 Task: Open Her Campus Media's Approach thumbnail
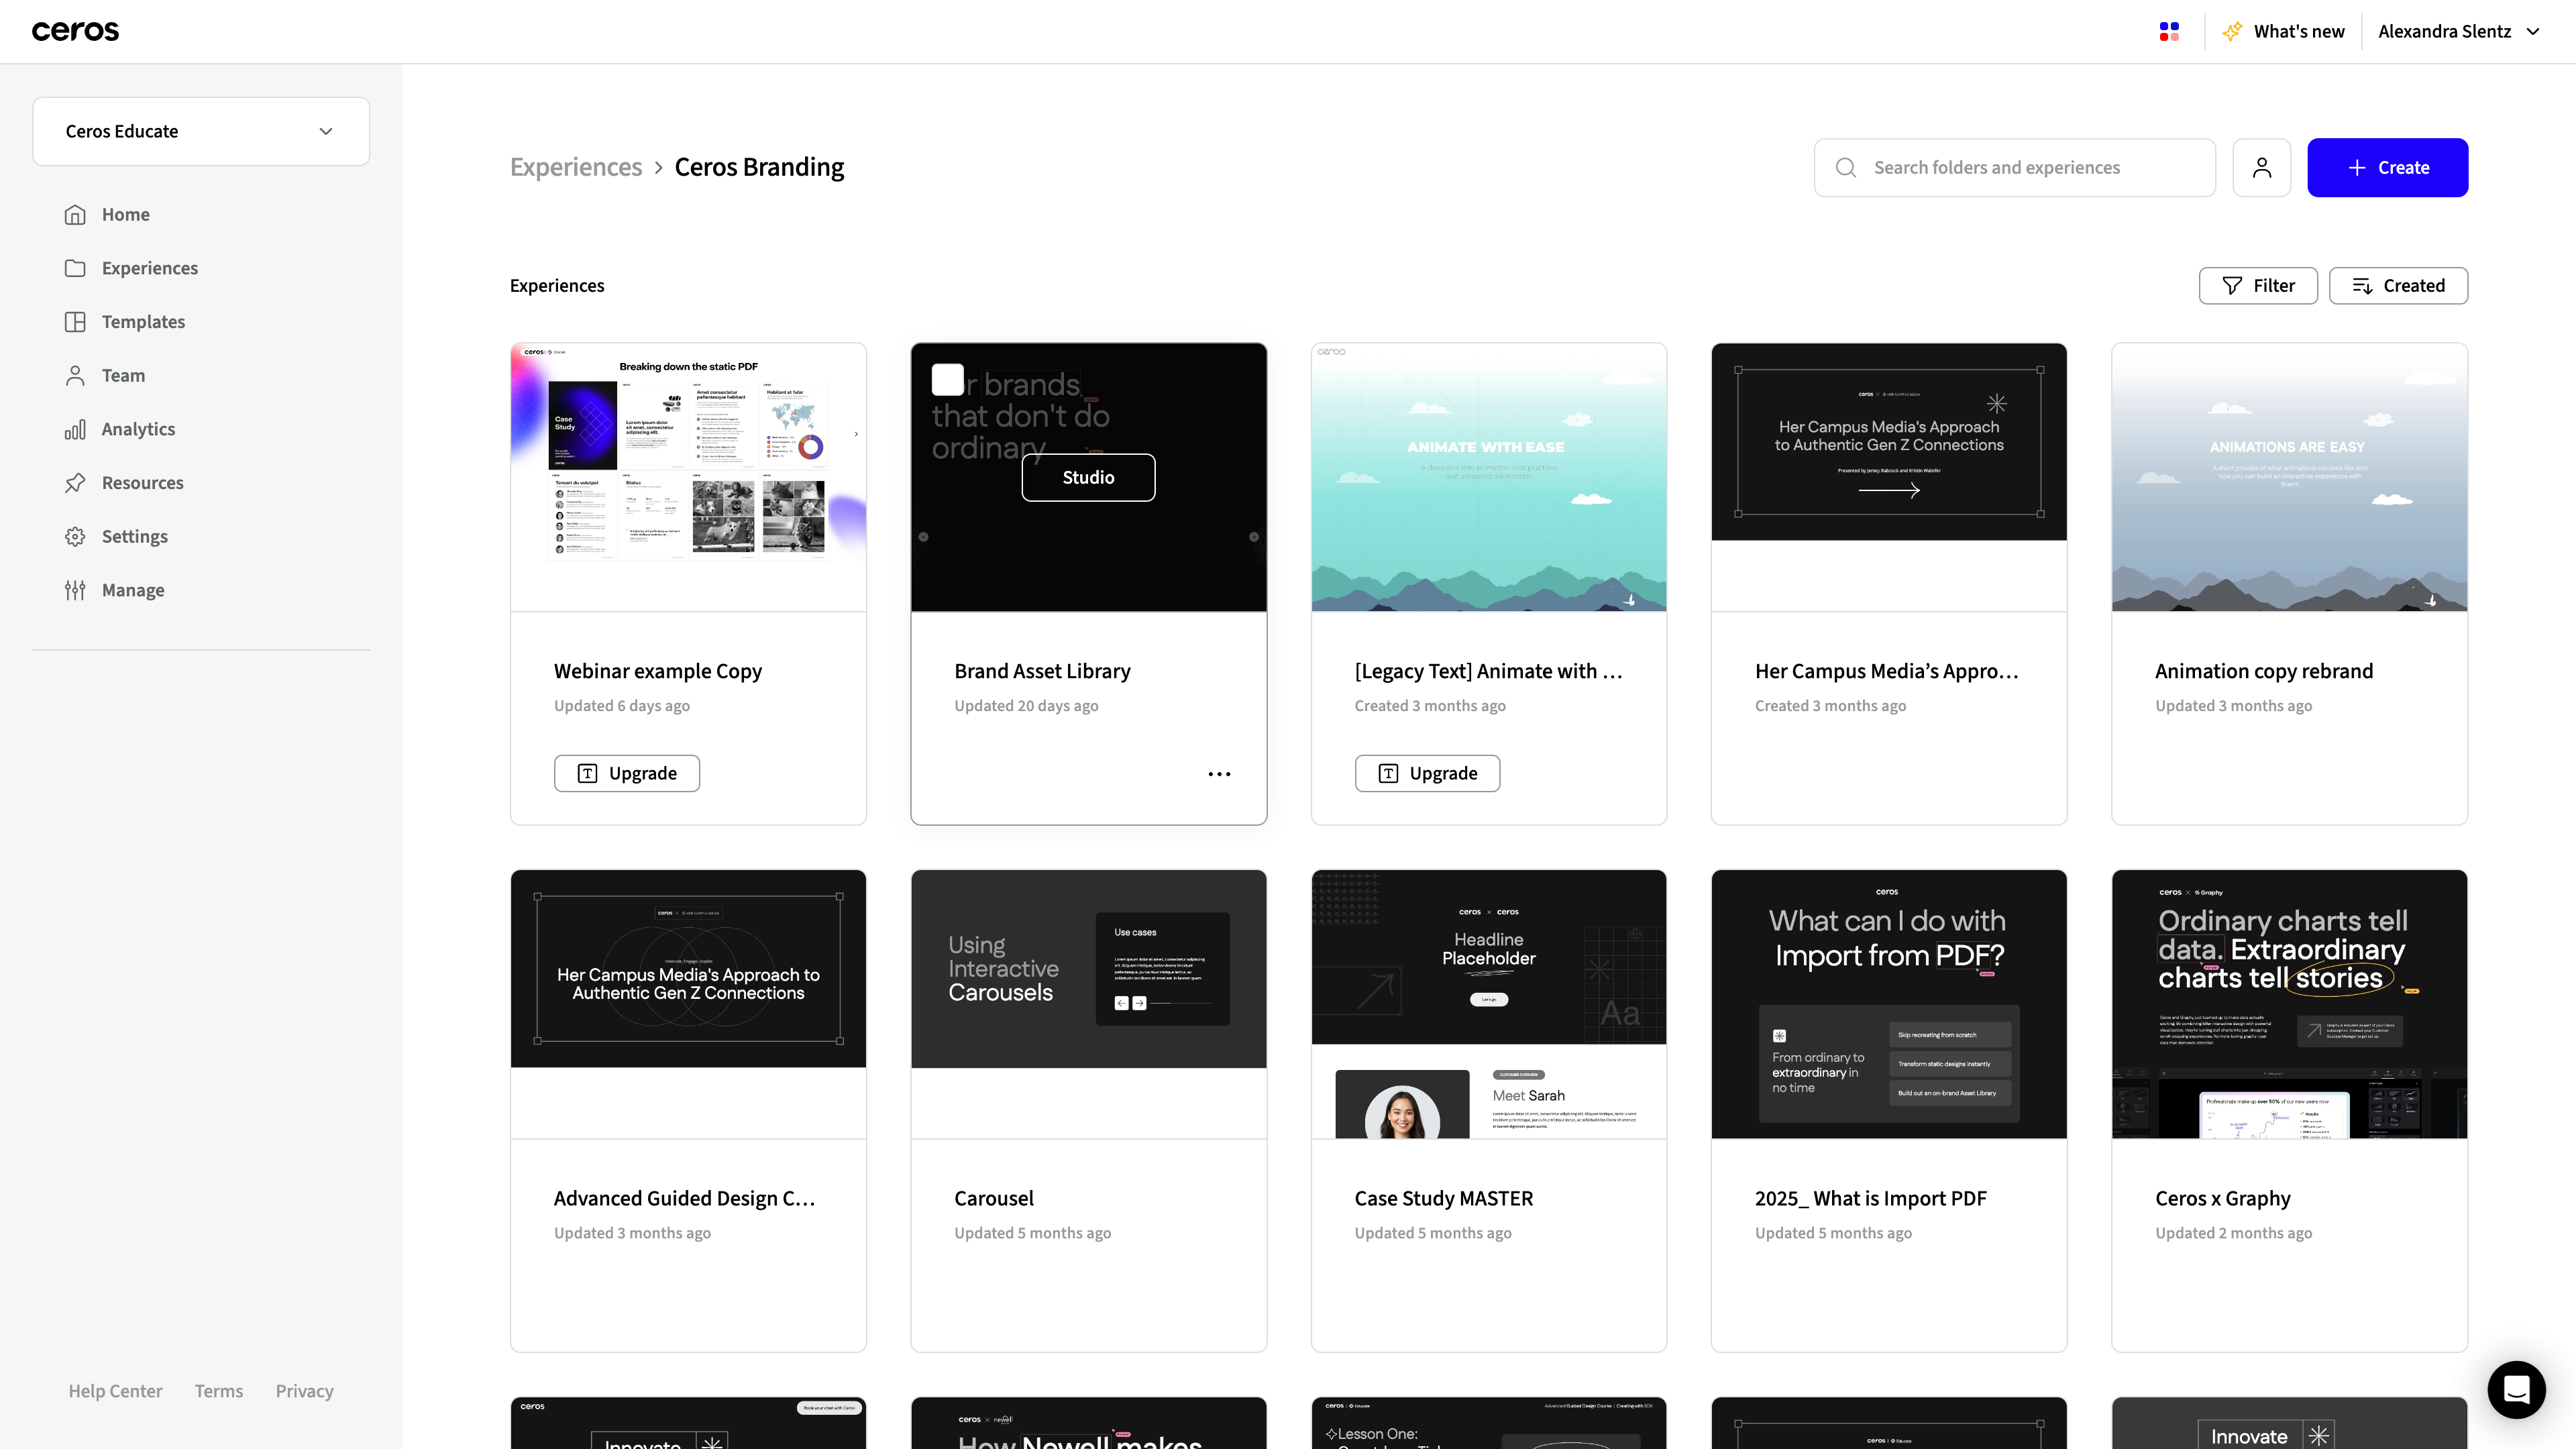click(x=1888, y=478)
